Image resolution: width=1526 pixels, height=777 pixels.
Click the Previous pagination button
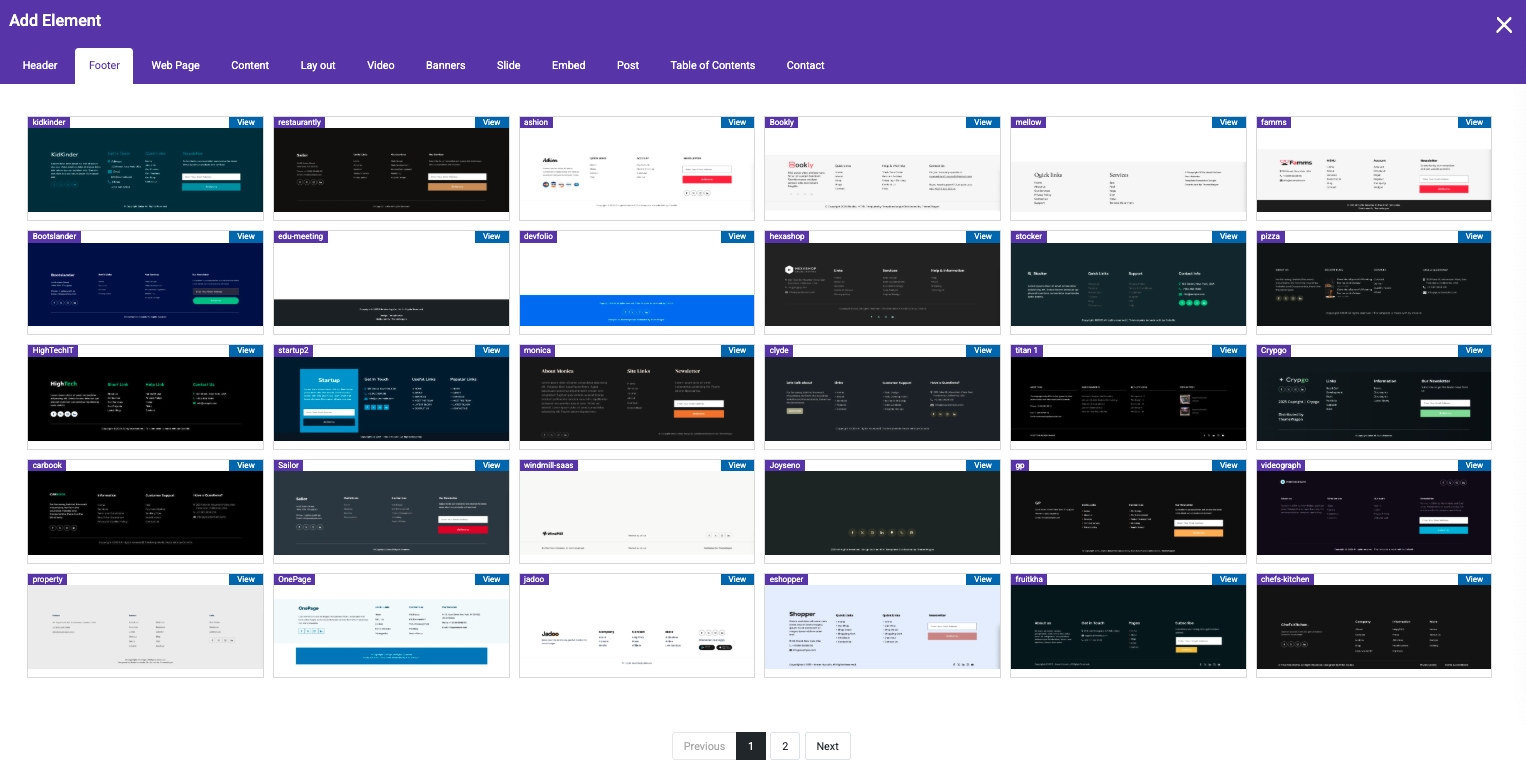click(x=704, y=746)
